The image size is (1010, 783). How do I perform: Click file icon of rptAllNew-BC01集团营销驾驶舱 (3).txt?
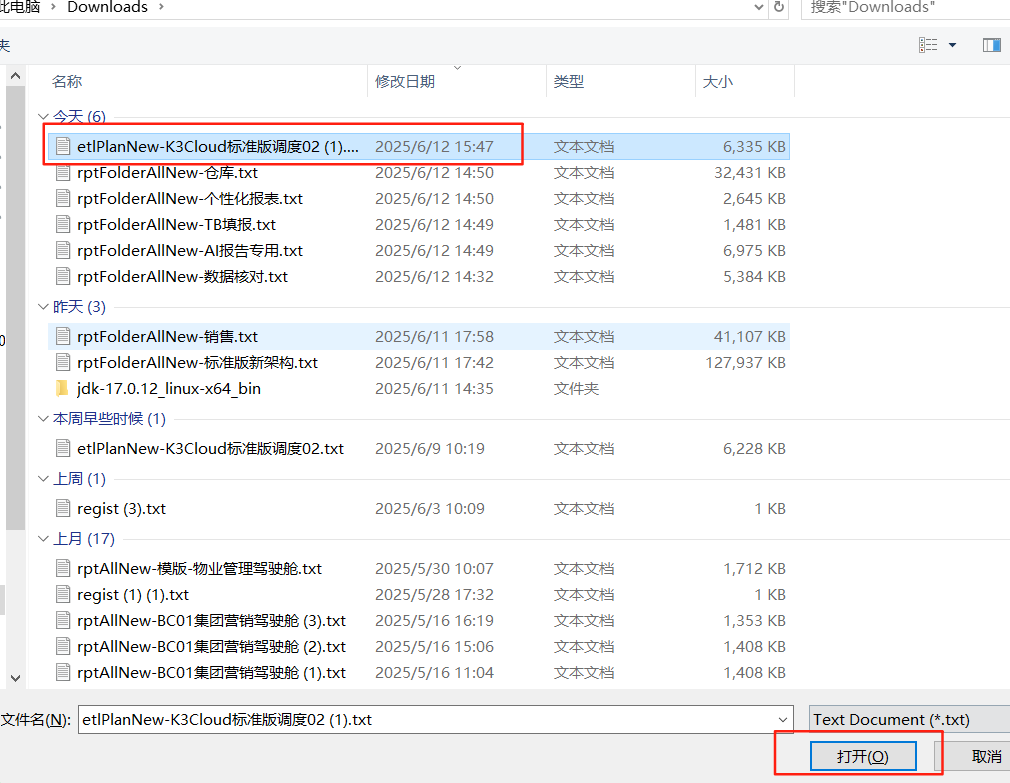point(63,620)
